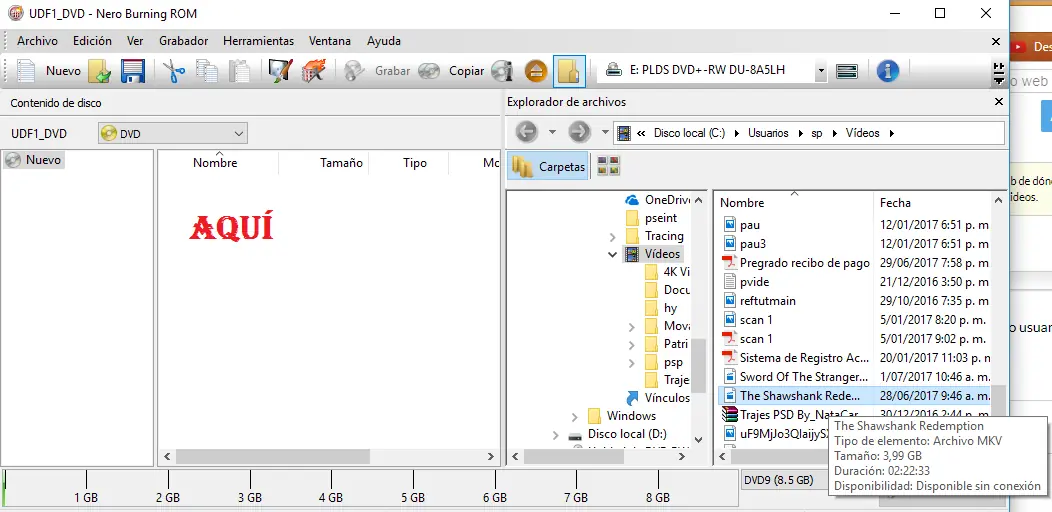The width and height of the screenshot is (1052, 512).
Task: Open the cover designer icon with pencil
Action: 279,70
